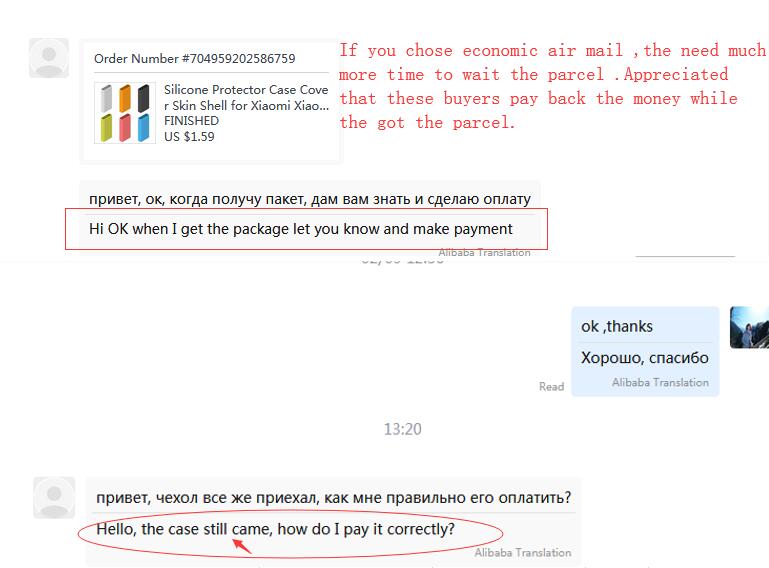Click the buyer avatar beside the 13:20 message
This screenshot has width=769, height=568.
[54, 497]
